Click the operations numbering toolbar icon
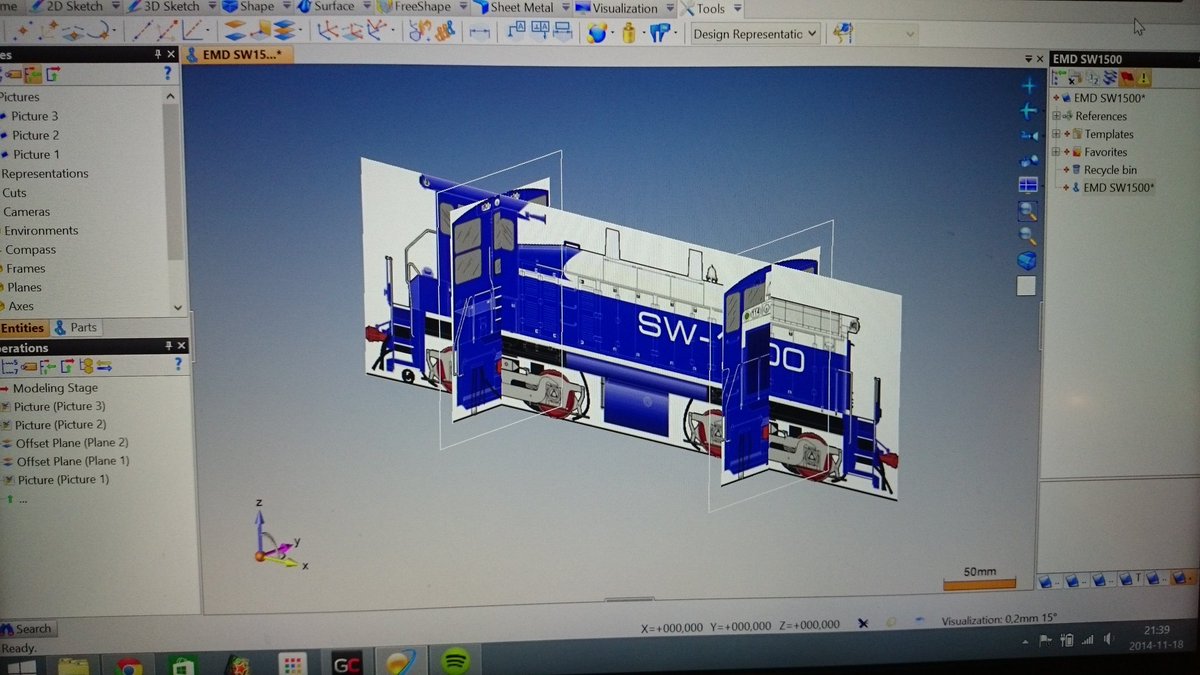The width and height of the screenshot is (1200, 675). point(9,366)
